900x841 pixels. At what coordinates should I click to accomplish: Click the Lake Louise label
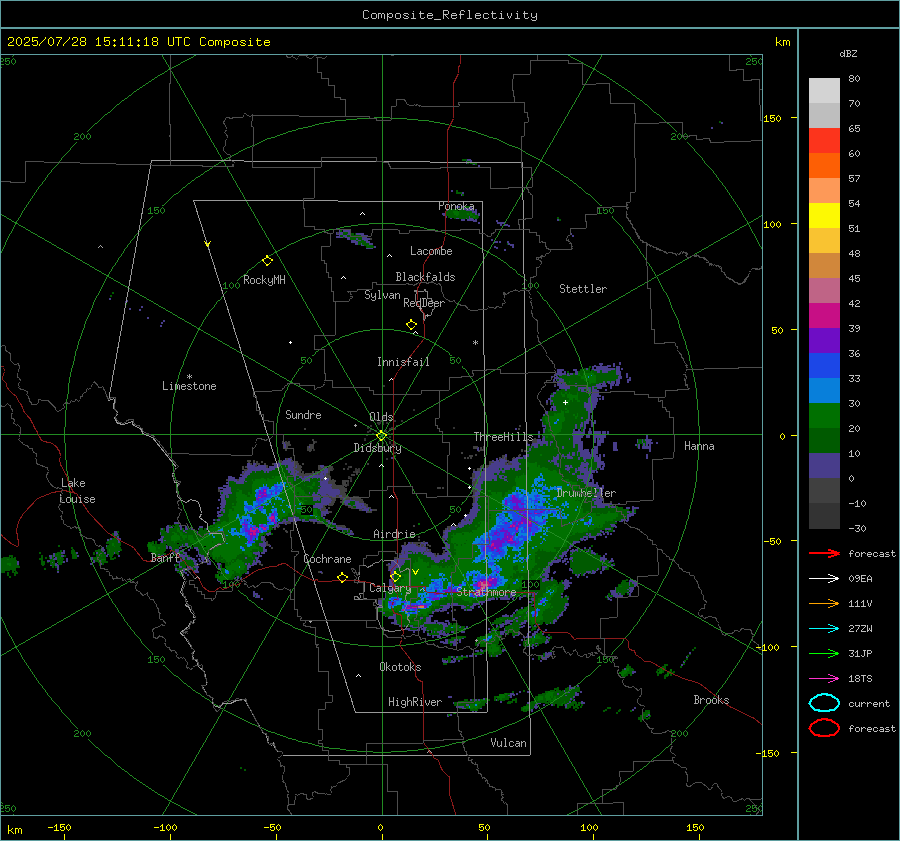click(77, 491)
